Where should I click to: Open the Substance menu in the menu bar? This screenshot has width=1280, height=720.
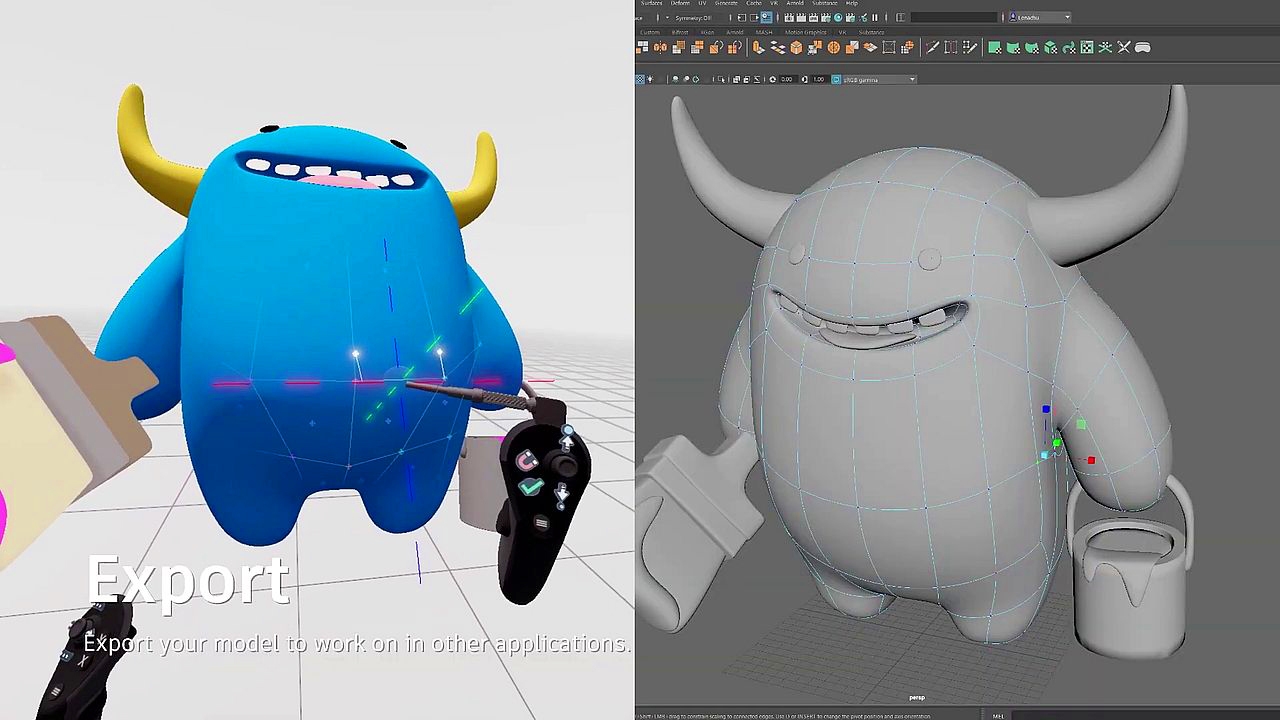(825, 3)
